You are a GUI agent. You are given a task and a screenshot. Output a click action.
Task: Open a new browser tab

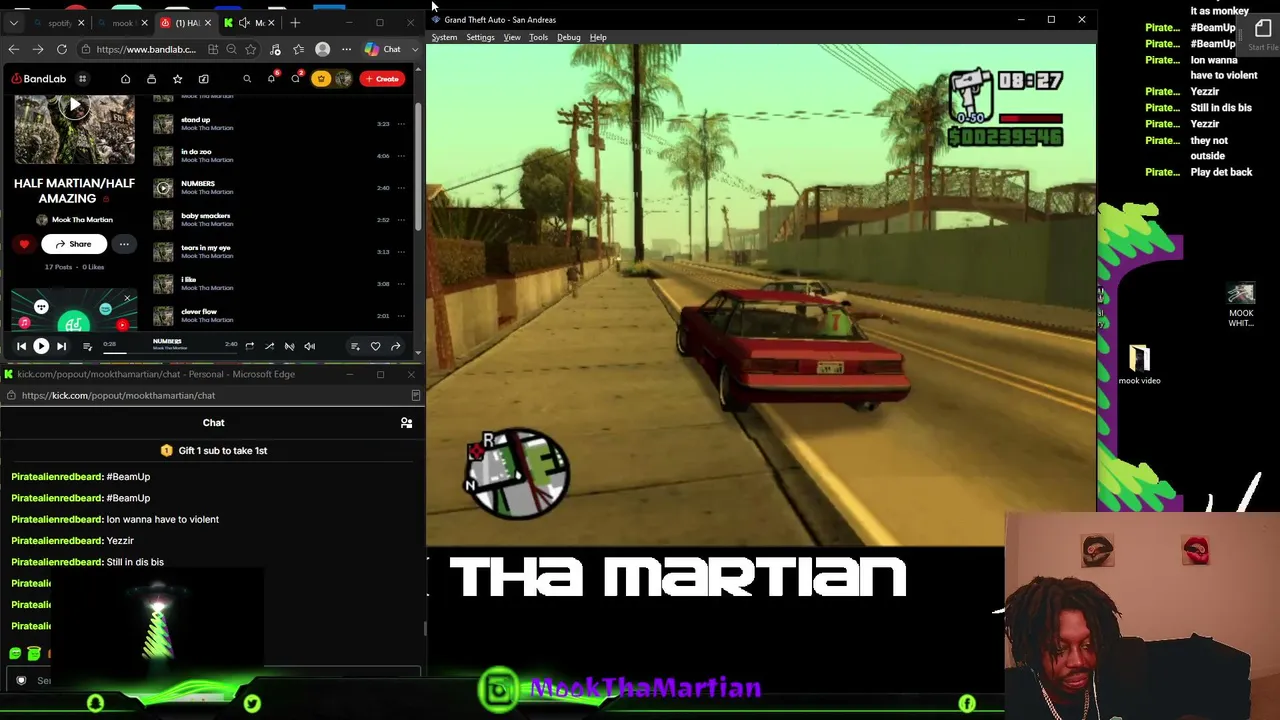(x=295, y=23)
